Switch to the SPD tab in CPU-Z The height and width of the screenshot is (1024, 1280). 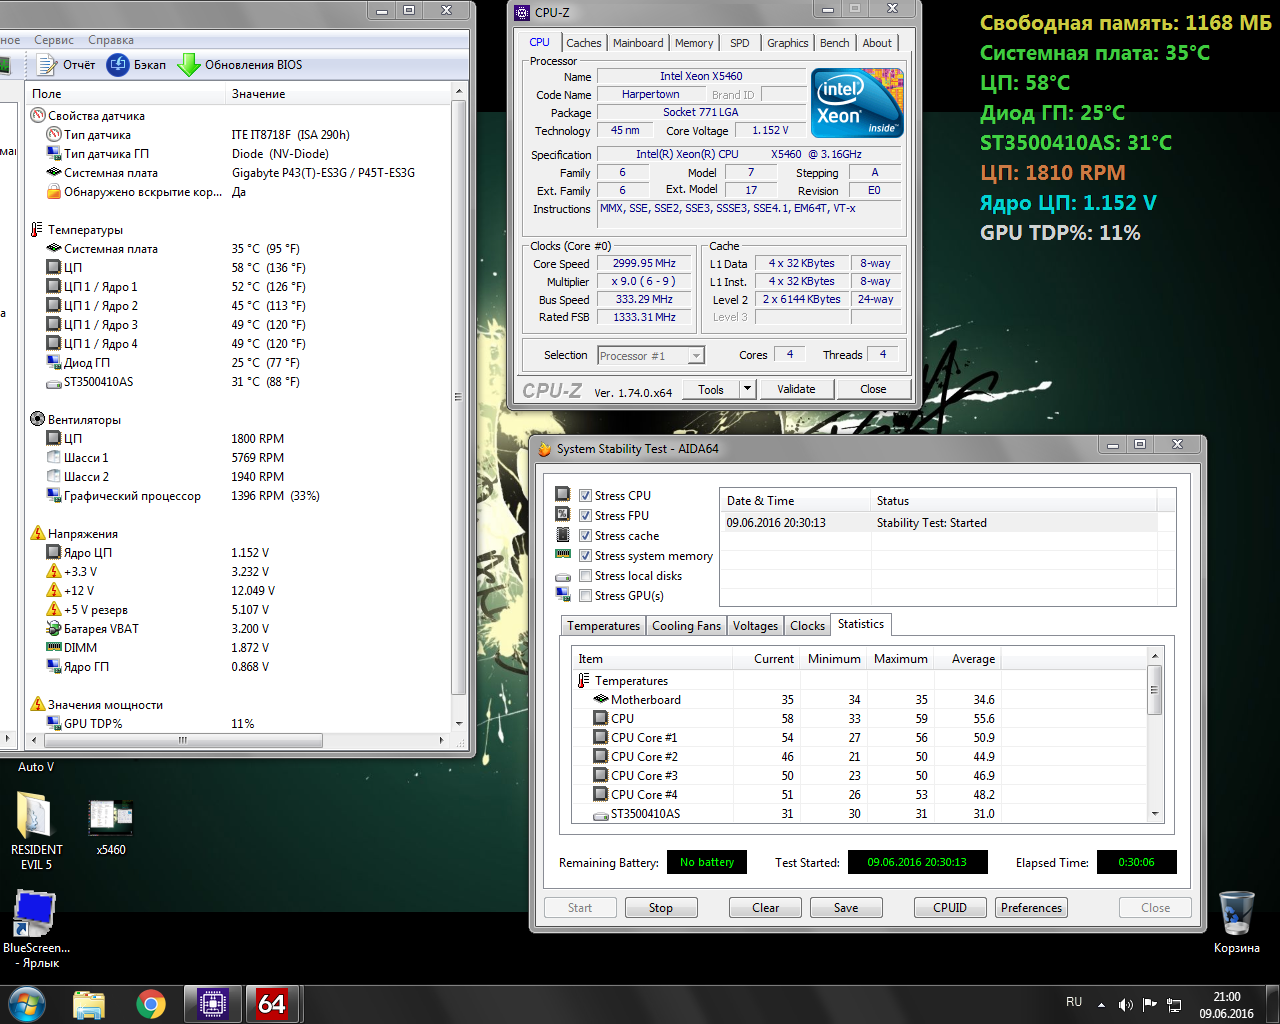click(x=740, y=43)
